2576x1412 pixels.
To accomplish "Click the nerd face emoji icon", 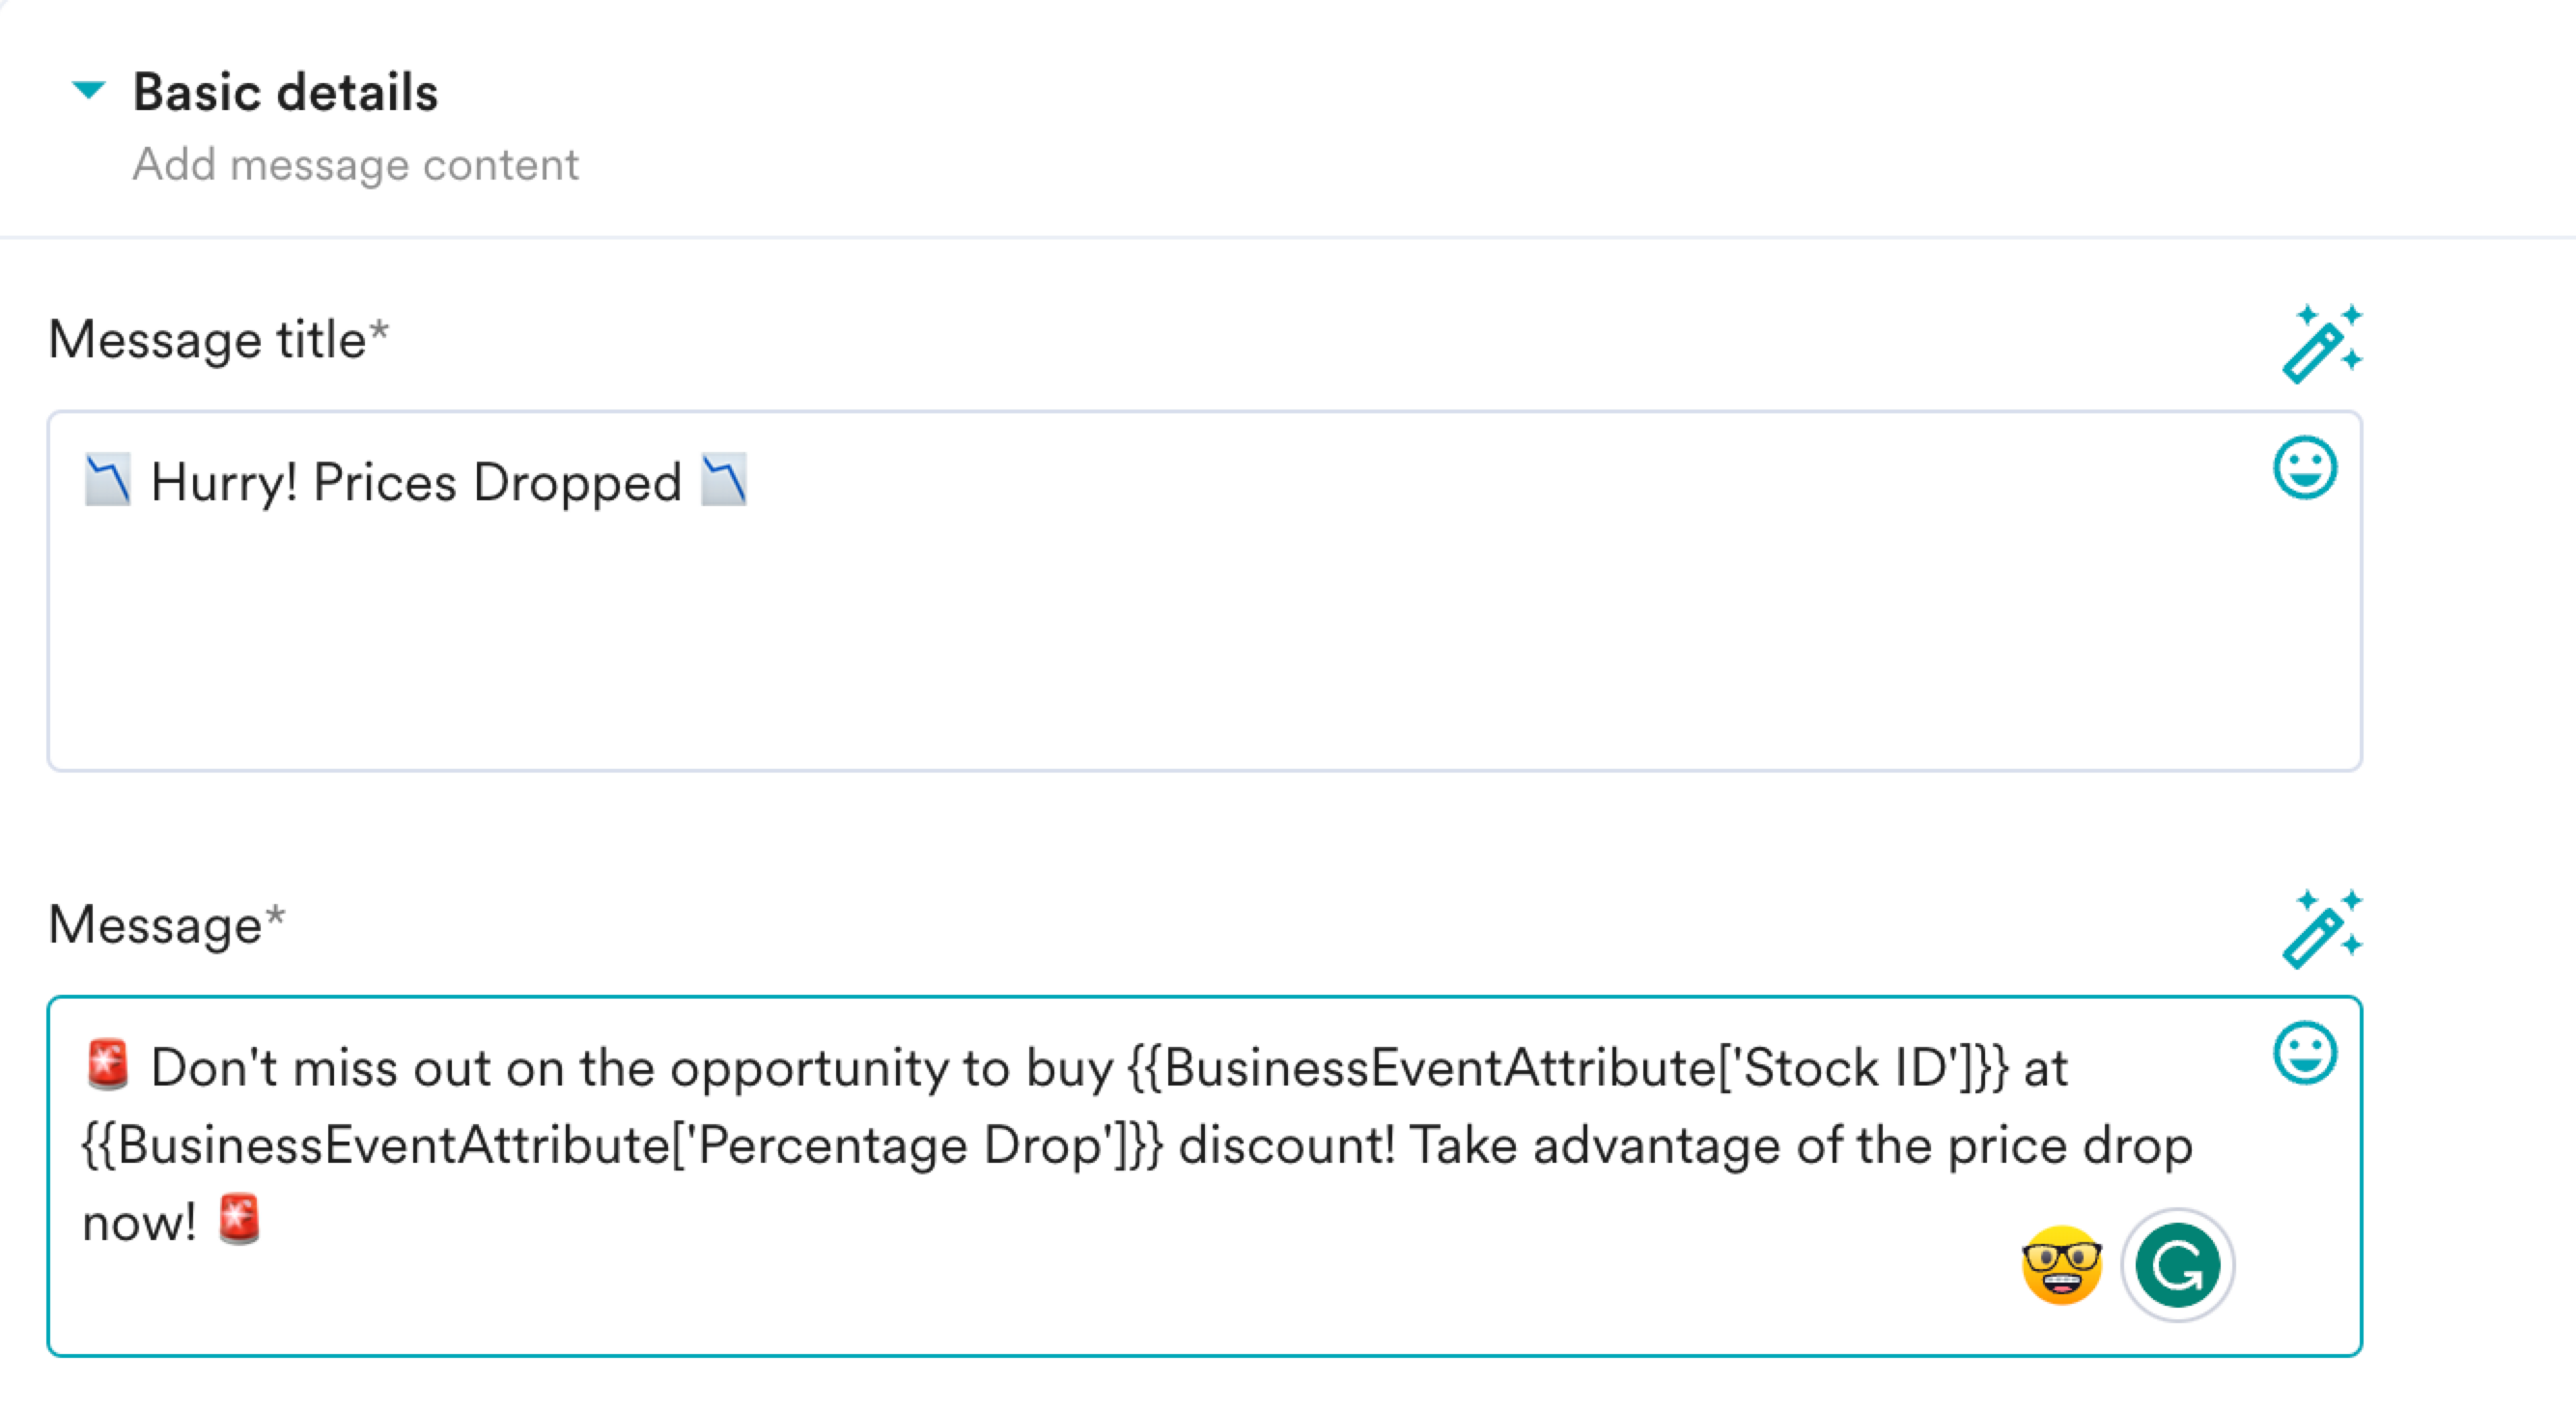I will pyautogui.click(x=2061, y=1265).
